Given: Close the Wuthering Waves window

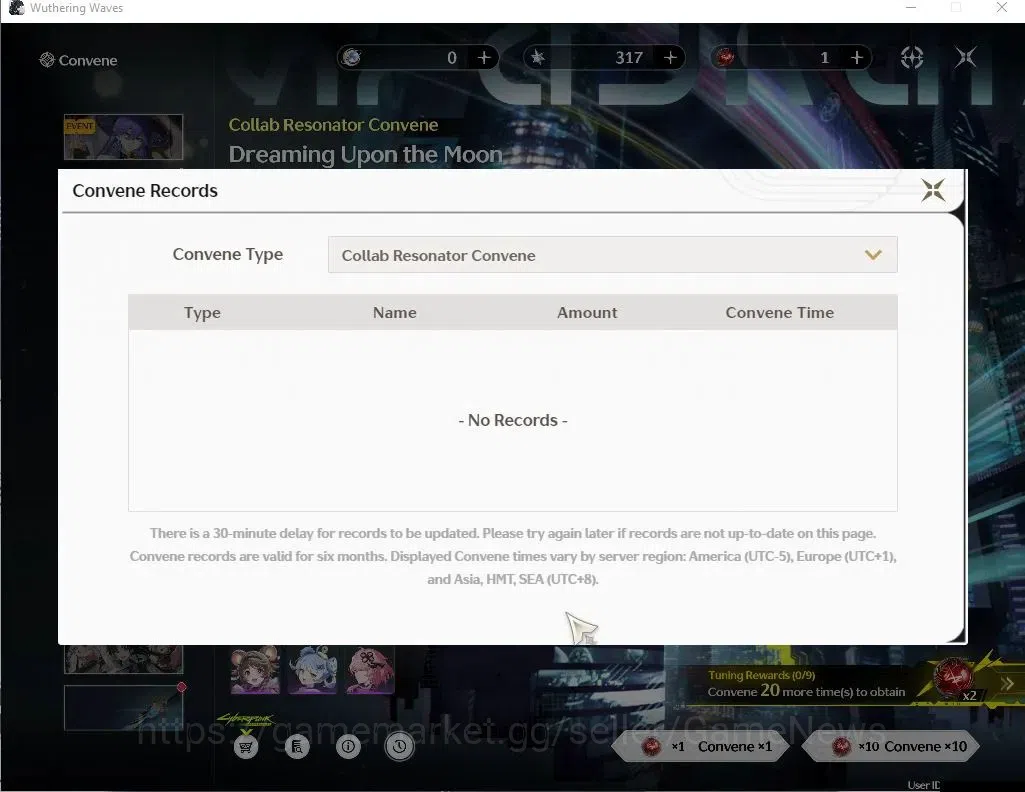Looking at the screenshot, I should [1001, 8].
